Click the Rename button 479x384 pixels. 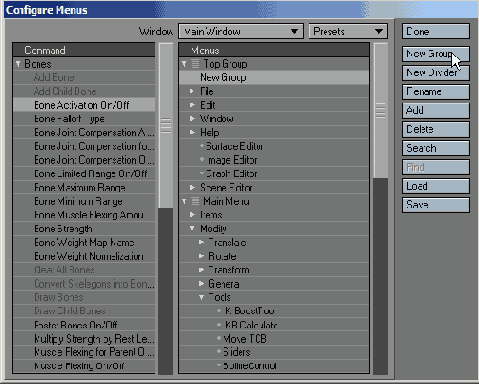click(436, 92)
